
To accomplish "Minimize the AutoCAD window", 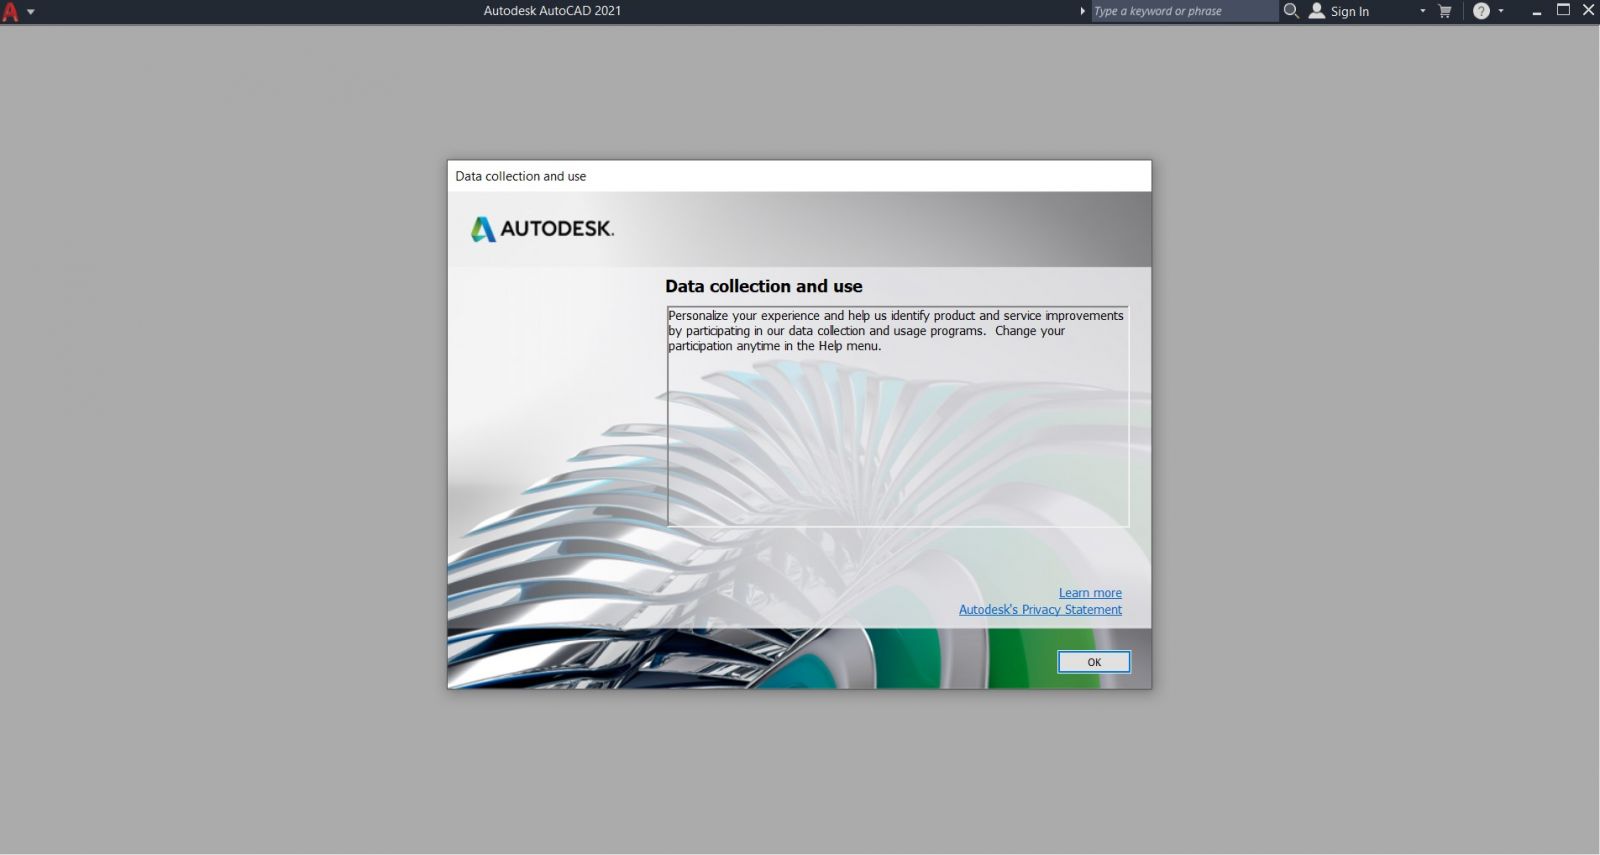I will (1537, 11).
